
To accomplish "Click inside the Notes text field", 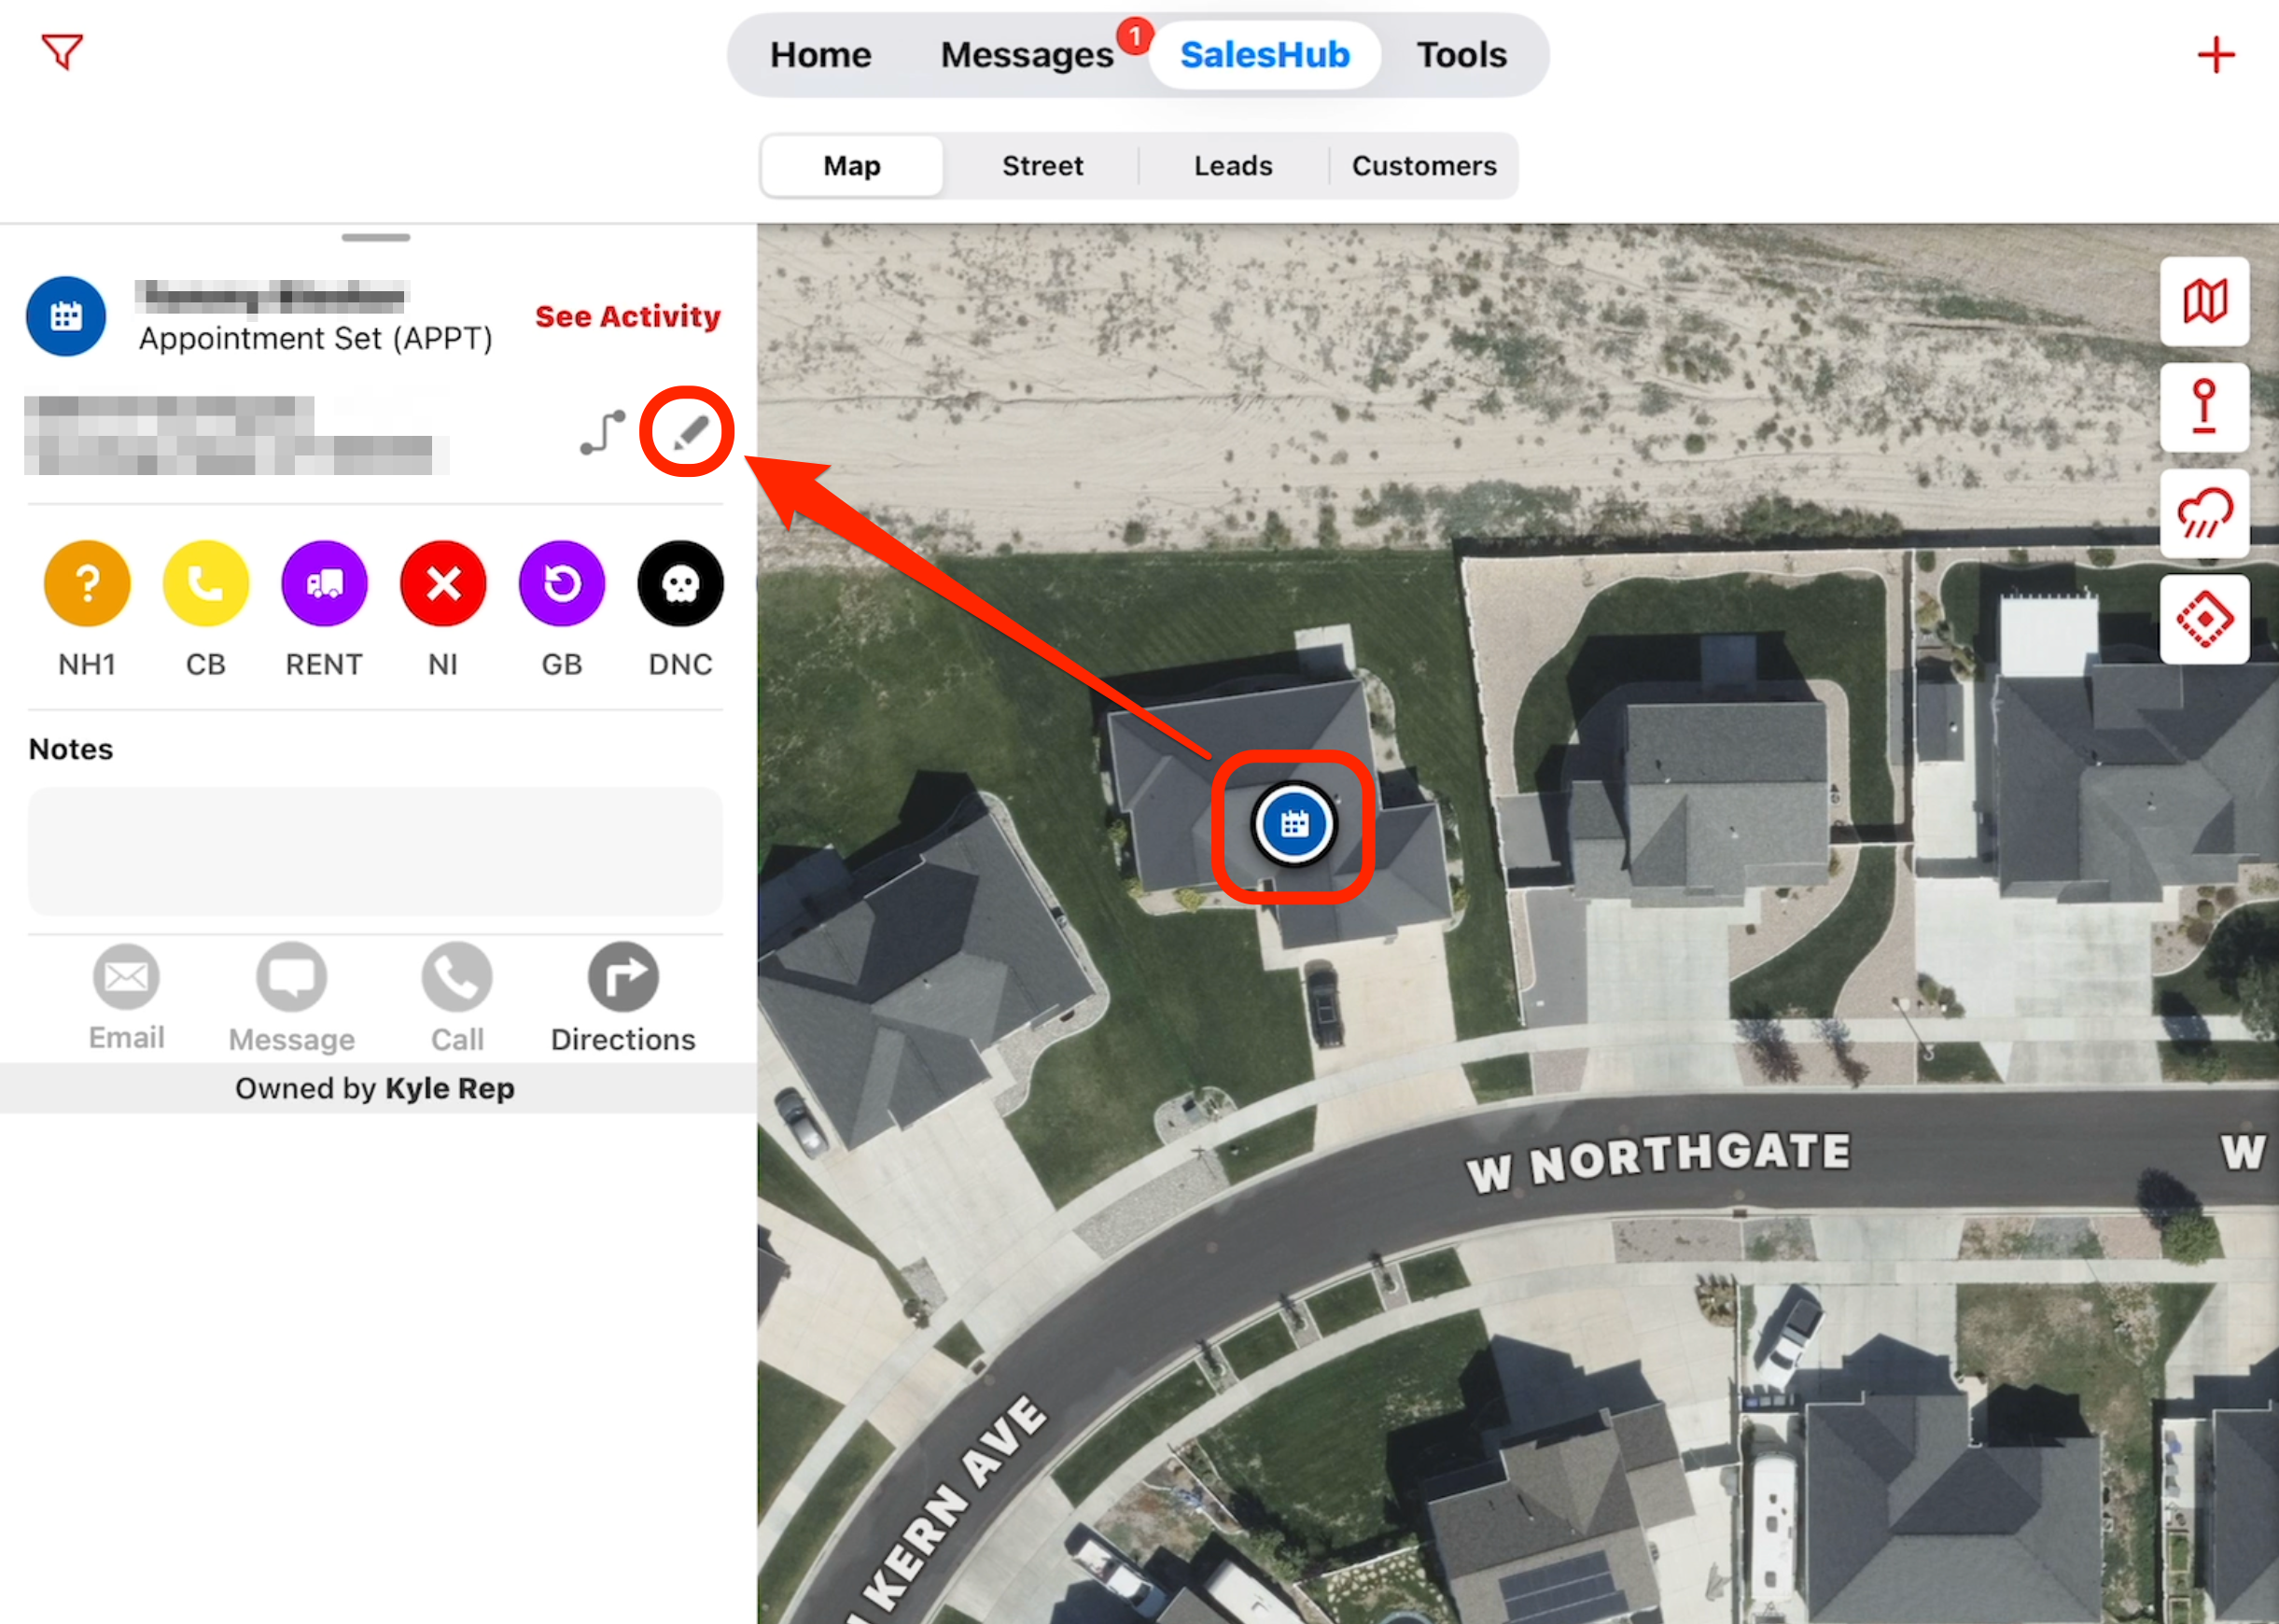I will coord(375,851).
